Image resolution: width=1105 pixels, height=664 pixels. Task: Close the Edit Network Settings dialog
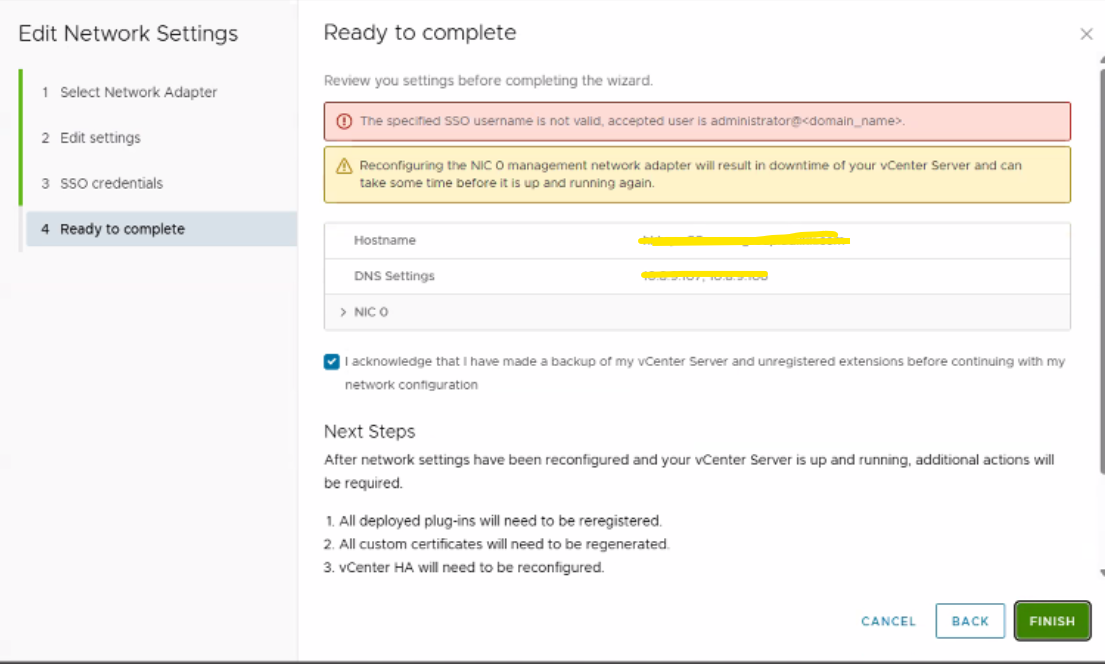click(1086, 35)
